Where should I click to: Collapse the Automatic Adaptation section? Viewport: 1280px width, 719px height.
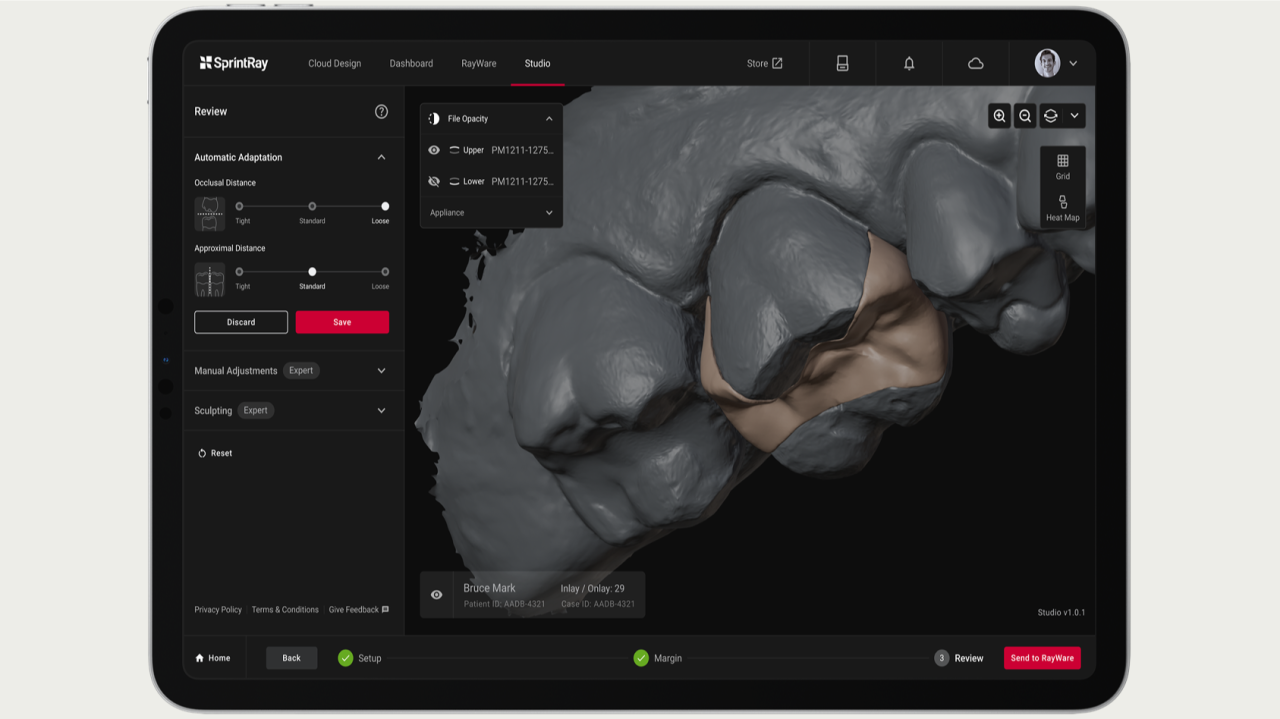pos(381,157)
